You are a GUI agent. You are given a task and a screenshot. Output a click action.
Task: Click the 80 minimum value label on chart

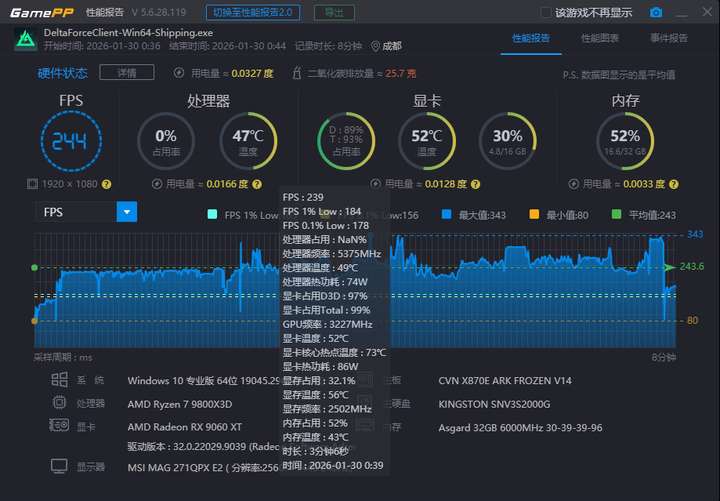point(692,321)
